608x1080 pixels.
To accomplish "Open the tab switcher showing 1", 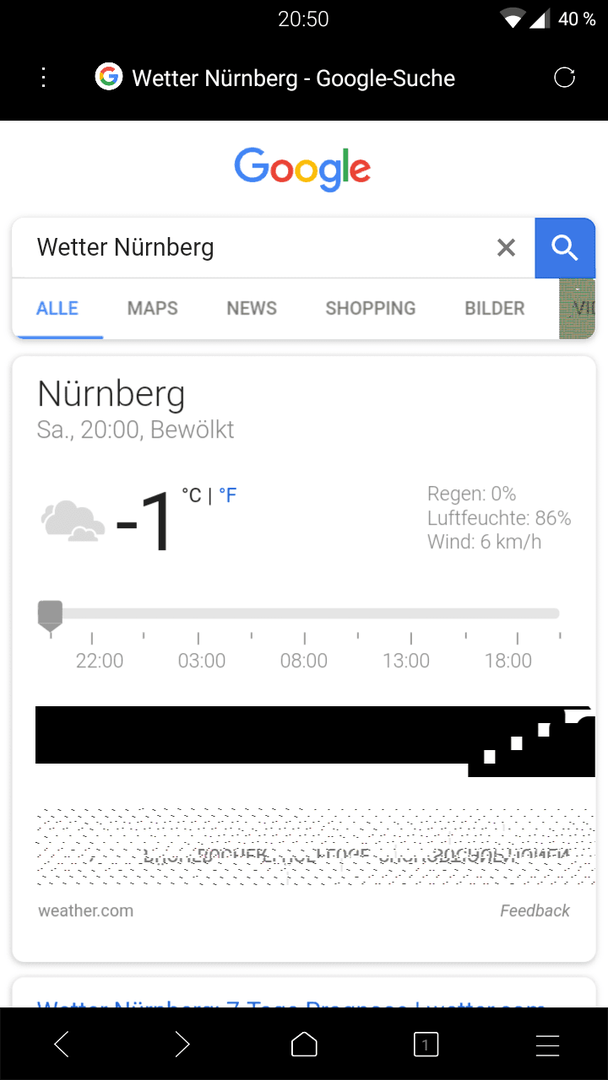I will coord(426,1044).
